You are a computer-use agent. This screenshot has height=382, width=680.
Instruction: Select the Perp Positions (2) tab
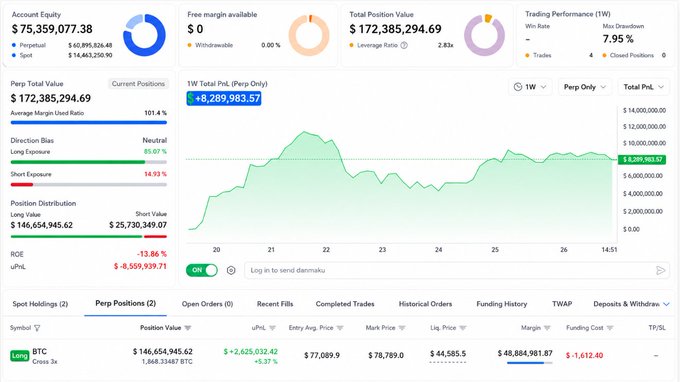[x=125, y=303]
